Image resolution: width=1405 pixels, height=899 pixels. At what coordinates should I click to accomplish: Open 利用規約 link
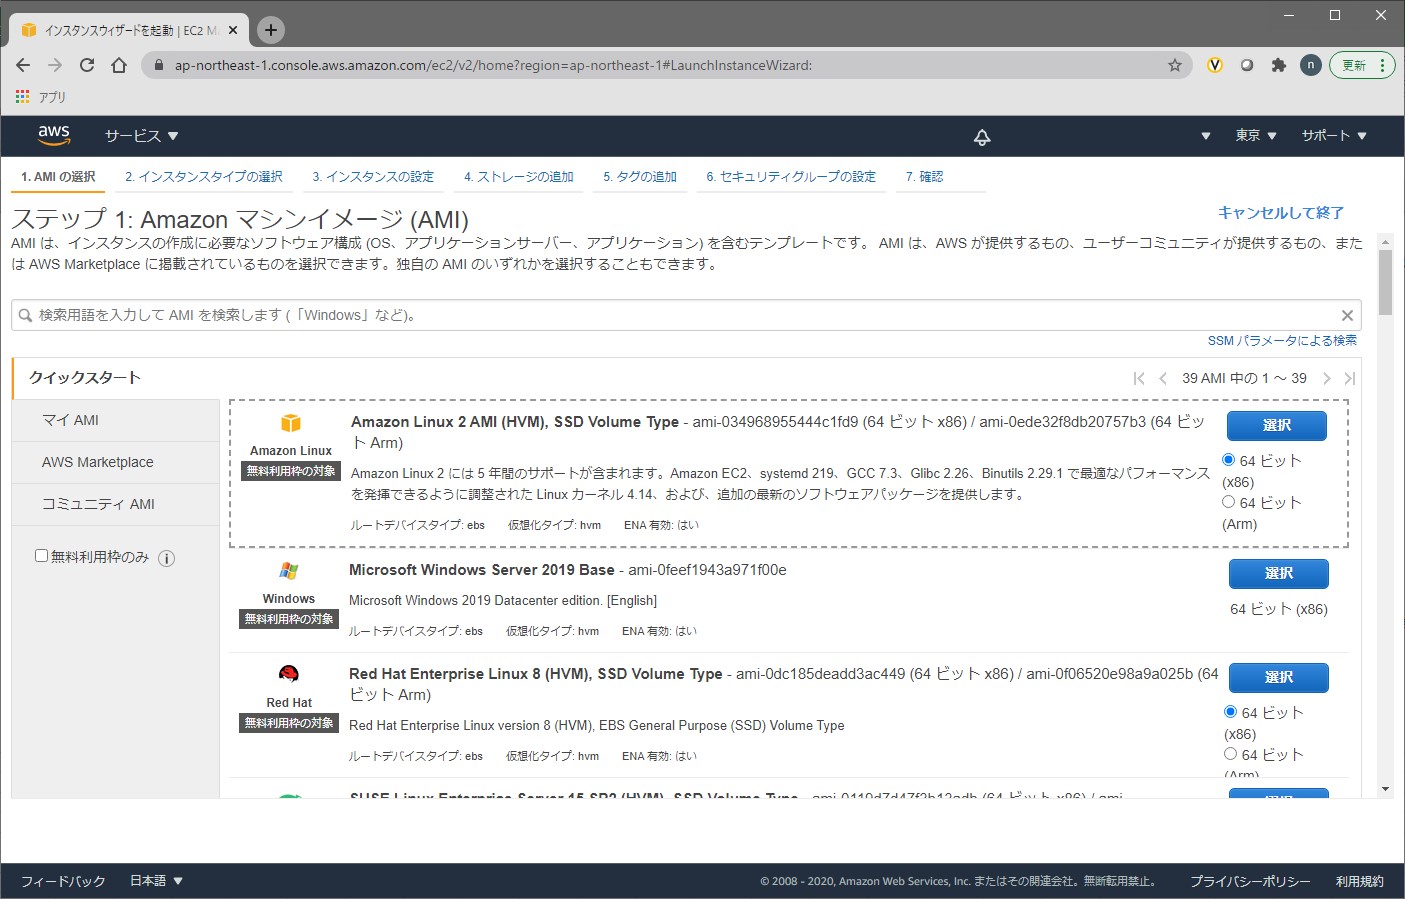coord(1360,881)
